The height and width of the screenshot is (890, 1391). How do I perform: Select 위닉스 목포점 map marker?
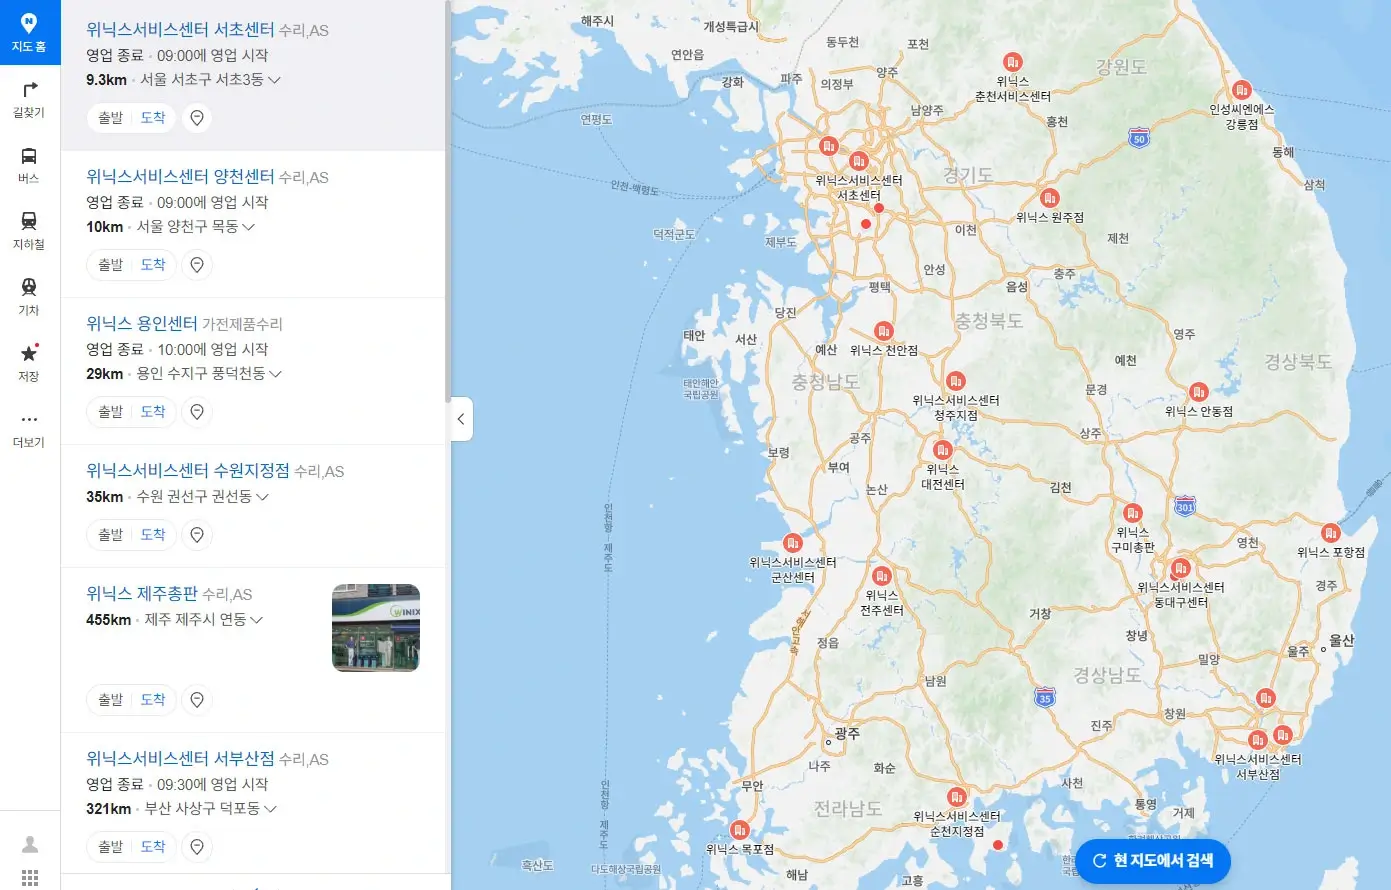739,830
